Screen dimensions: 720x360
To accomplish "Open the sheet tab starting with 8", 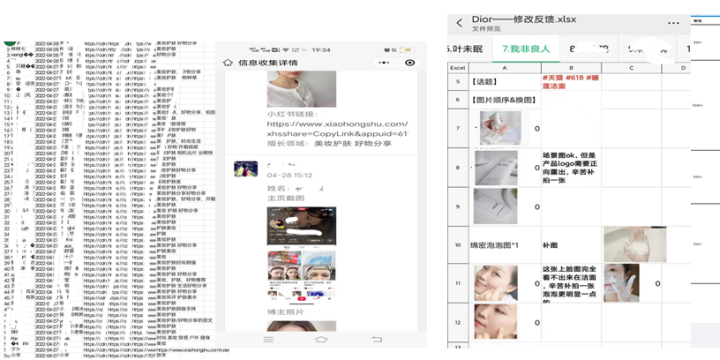I will click(589, 49).
